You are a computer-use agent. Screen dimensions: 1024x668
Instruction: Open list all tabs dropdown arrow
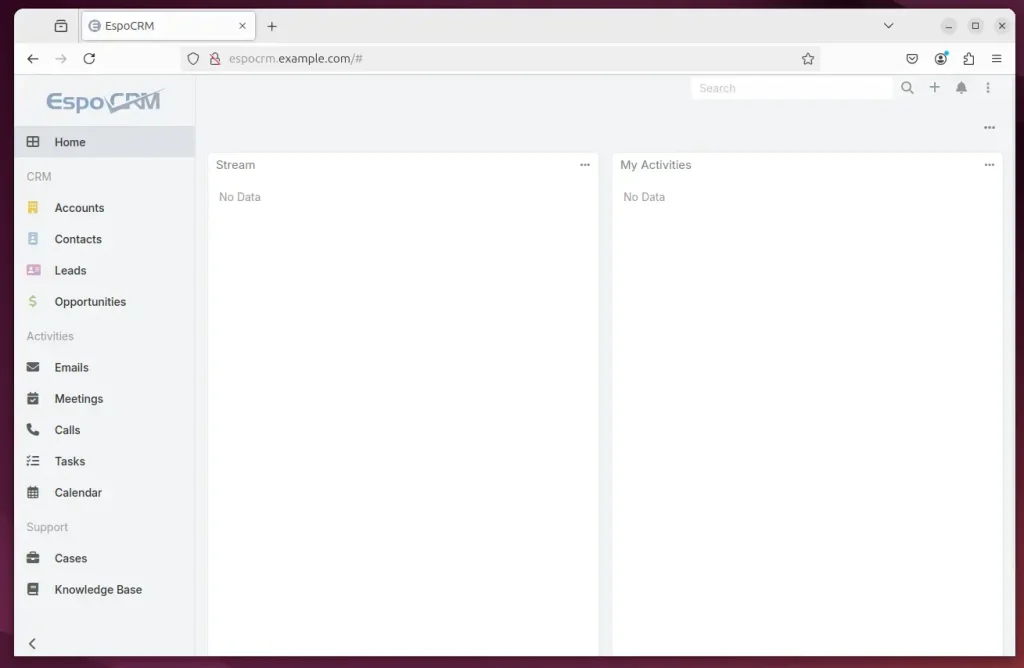pyautogui.click(x=888, y=26)
